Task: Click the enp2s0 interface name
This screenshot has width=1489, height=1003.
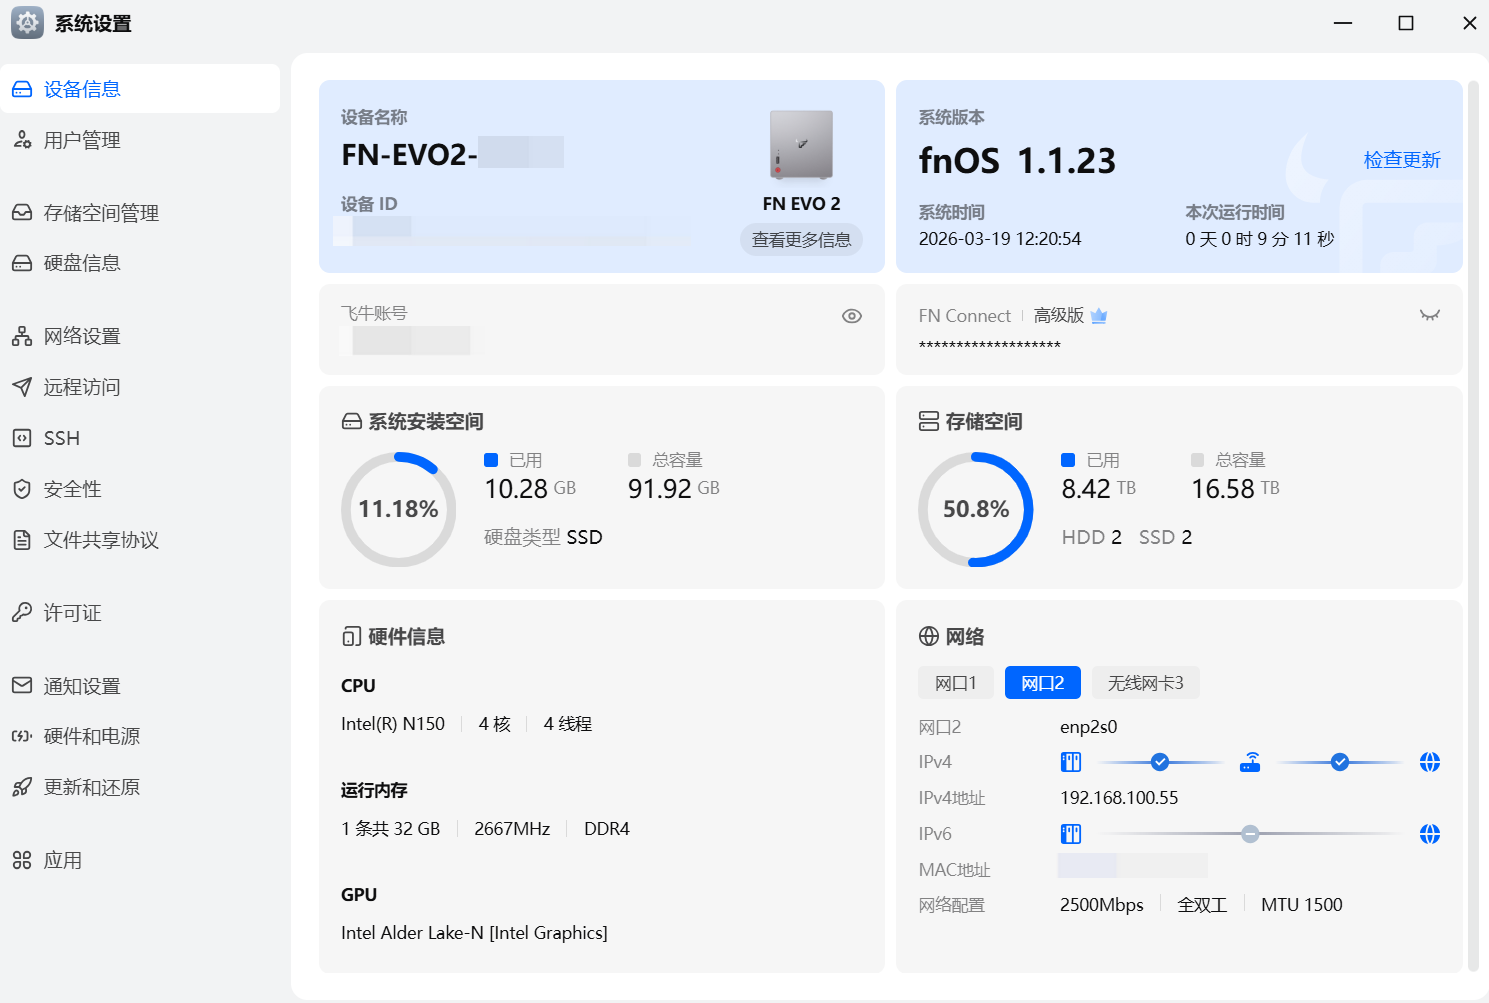Action: click(1089, 727)
